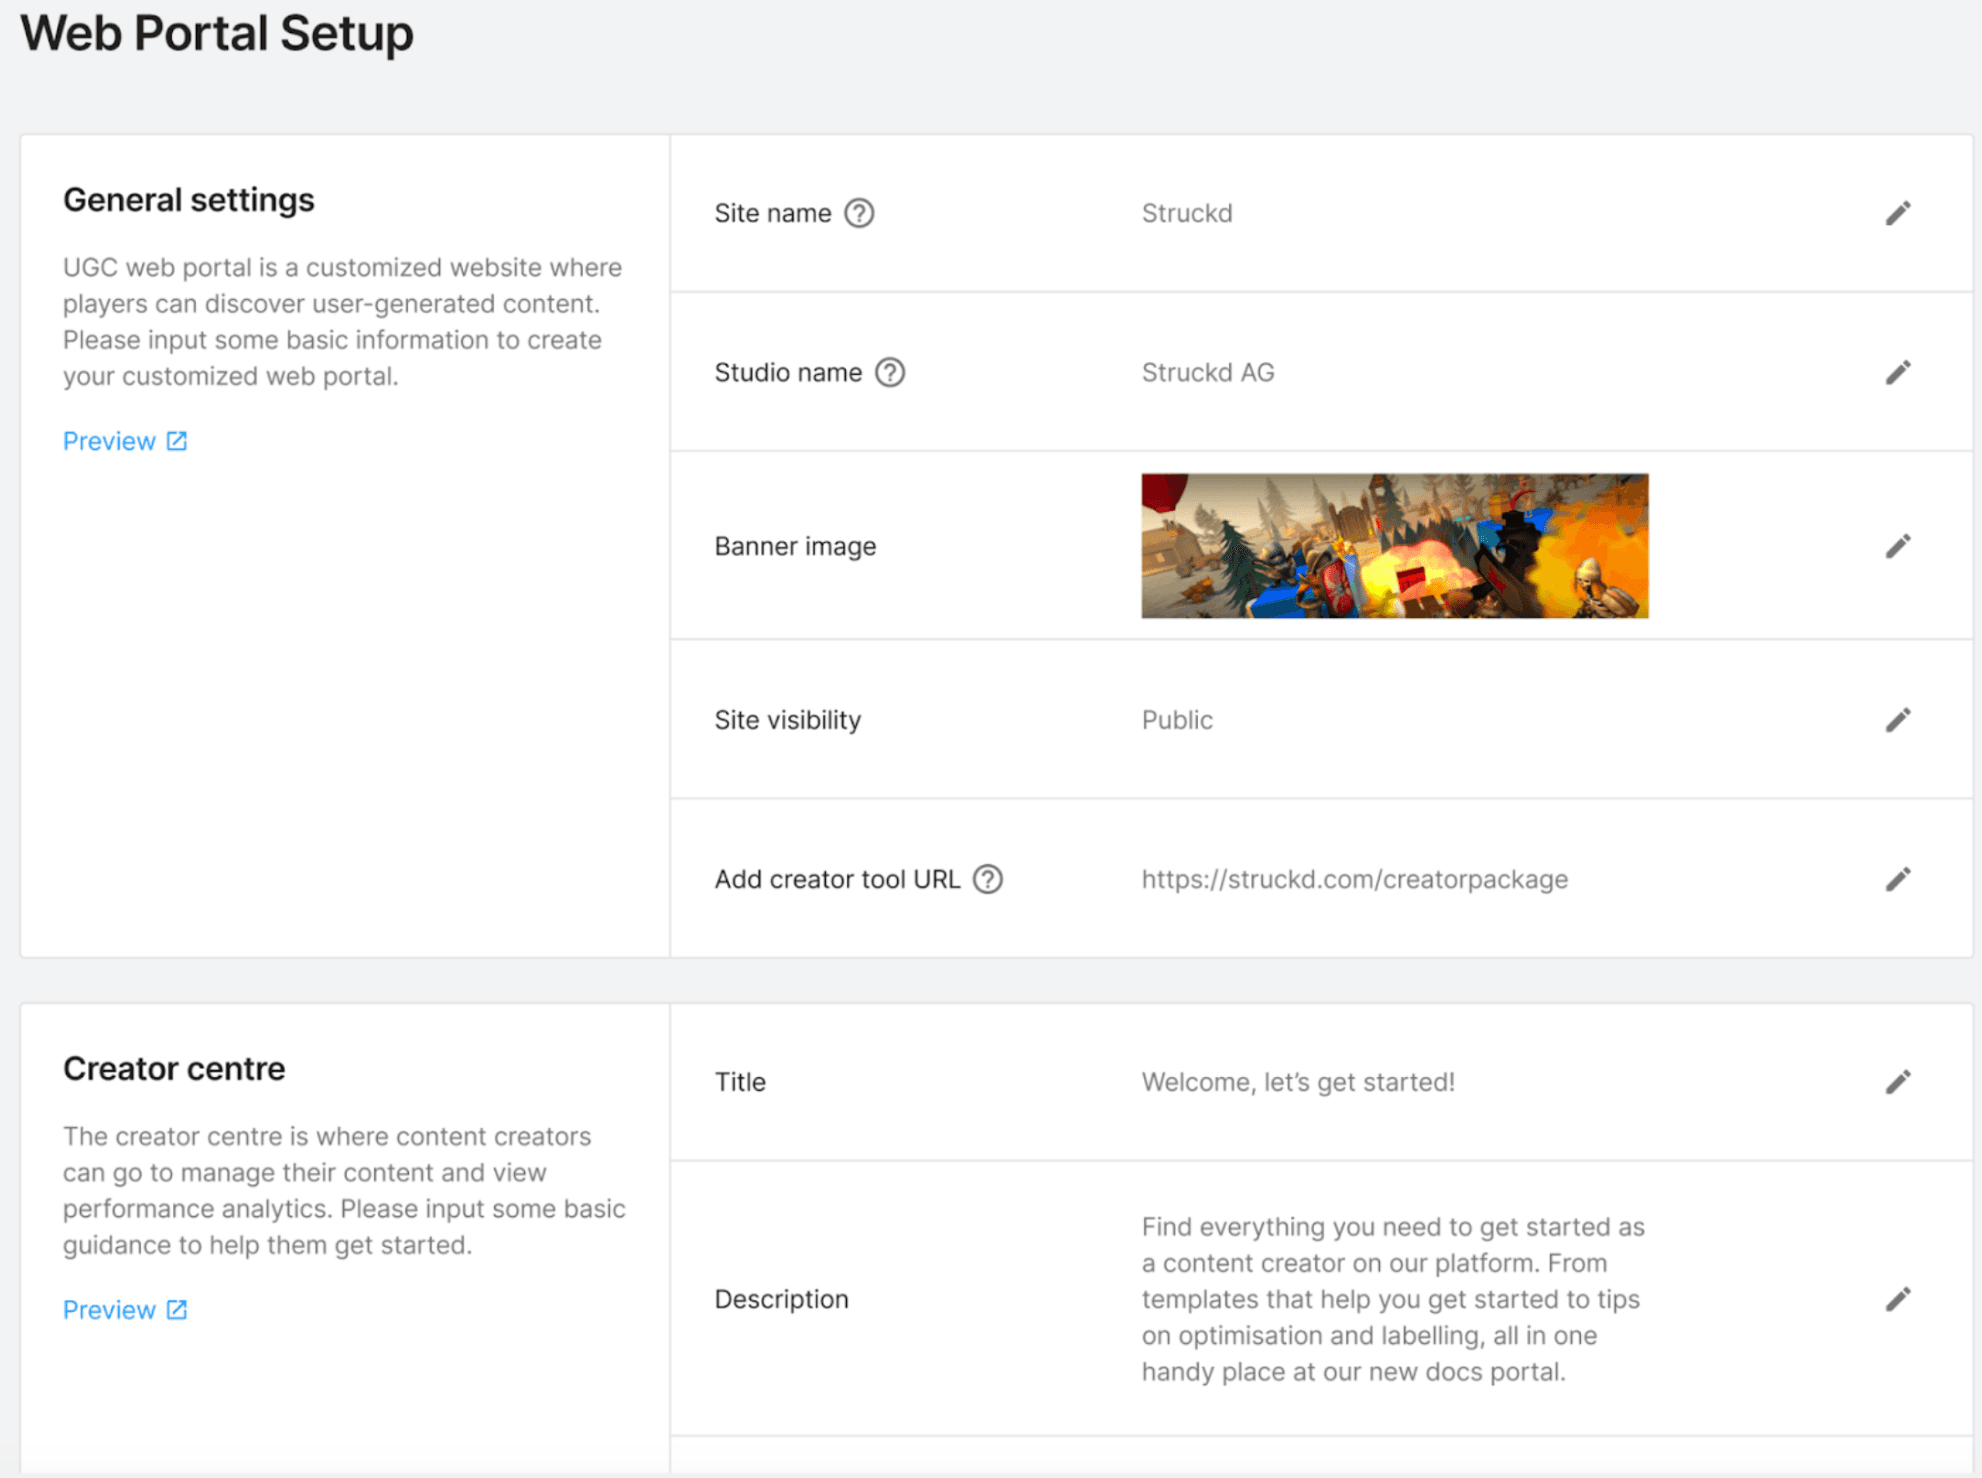Click the Description paragraph text

(x=1393, y=1299)
